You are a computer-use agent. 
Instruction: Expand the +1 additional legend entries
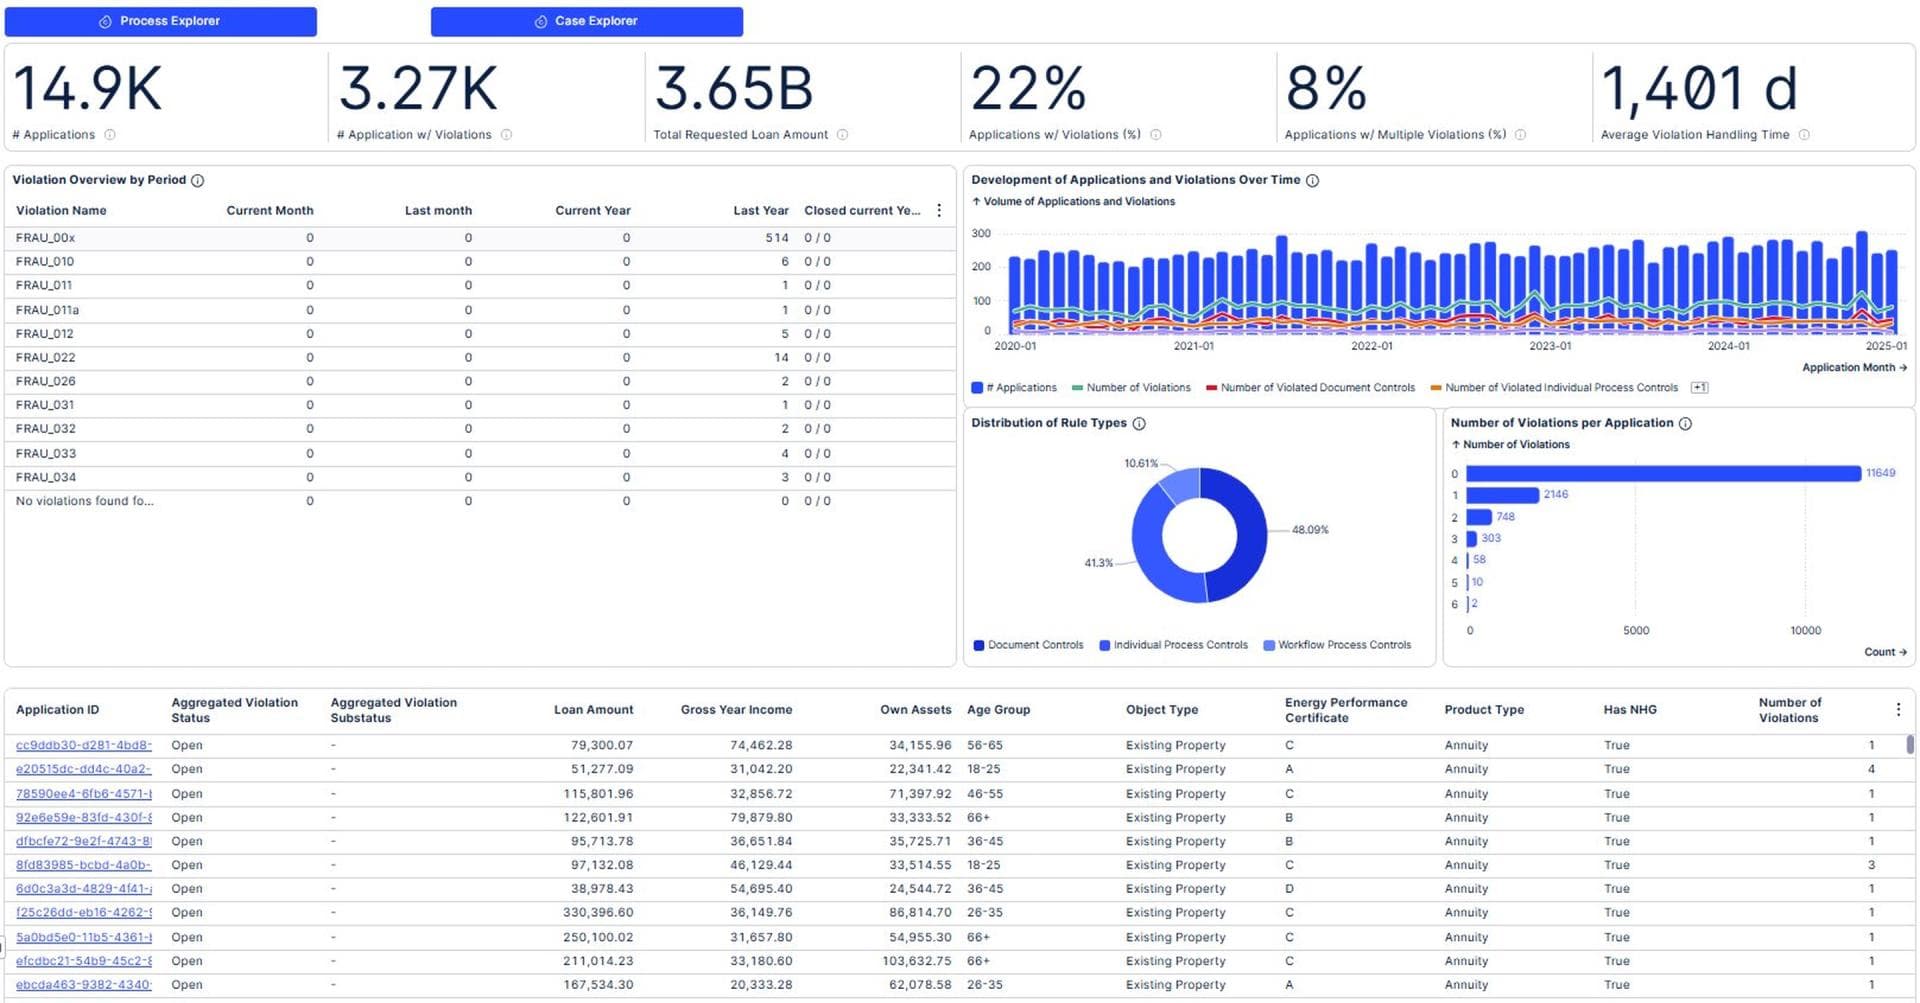1699,388
